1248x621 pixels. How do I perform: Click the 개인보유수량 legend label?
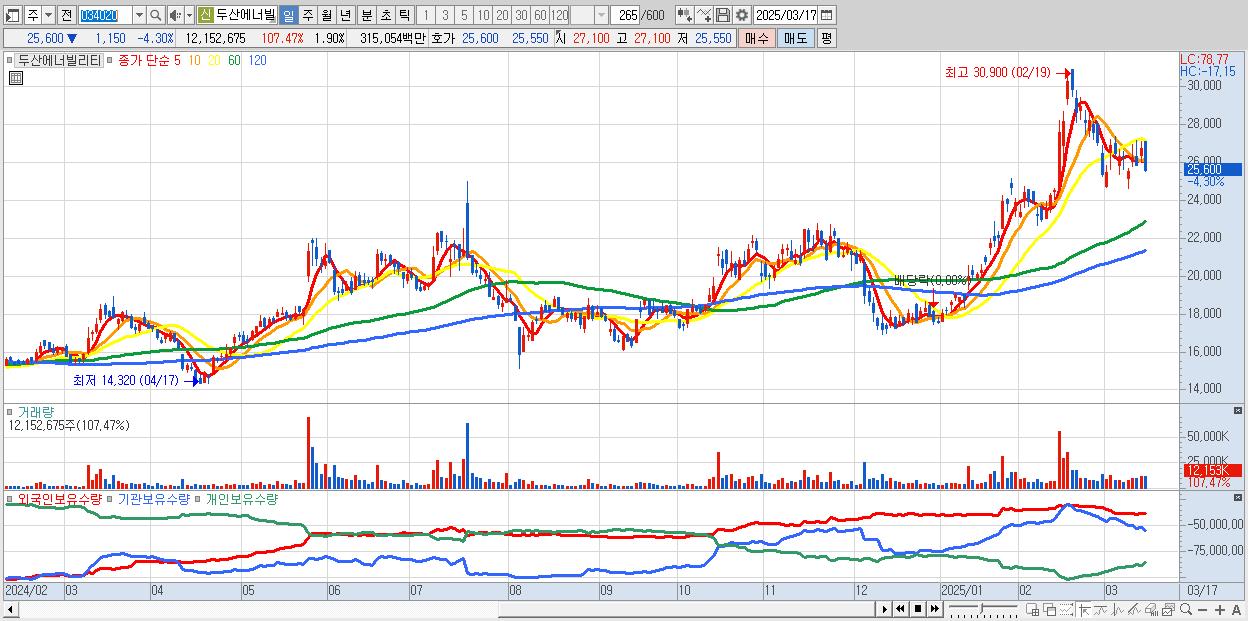pyautogui.click(x=241, y=498)
